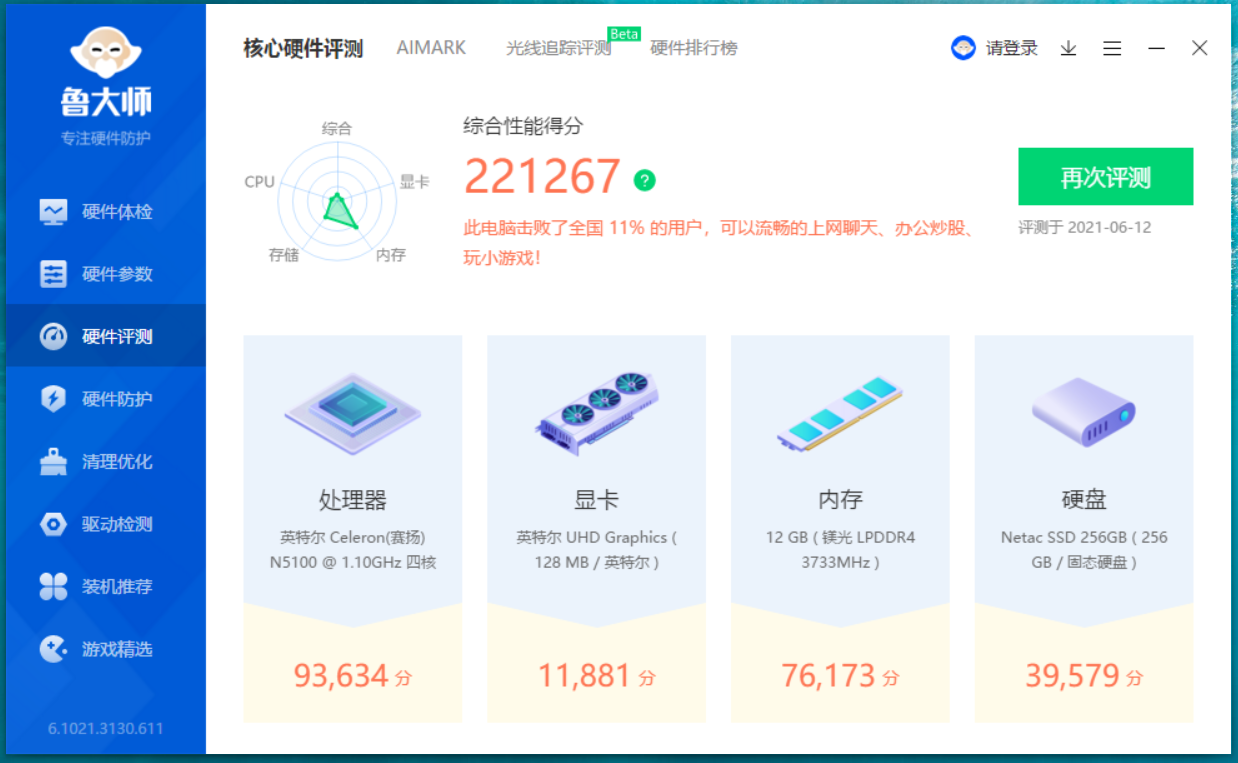Click the 驱动检测 hexagon icon
The width and height of the screenshot is (1238, 763).
tap(53, 524)
